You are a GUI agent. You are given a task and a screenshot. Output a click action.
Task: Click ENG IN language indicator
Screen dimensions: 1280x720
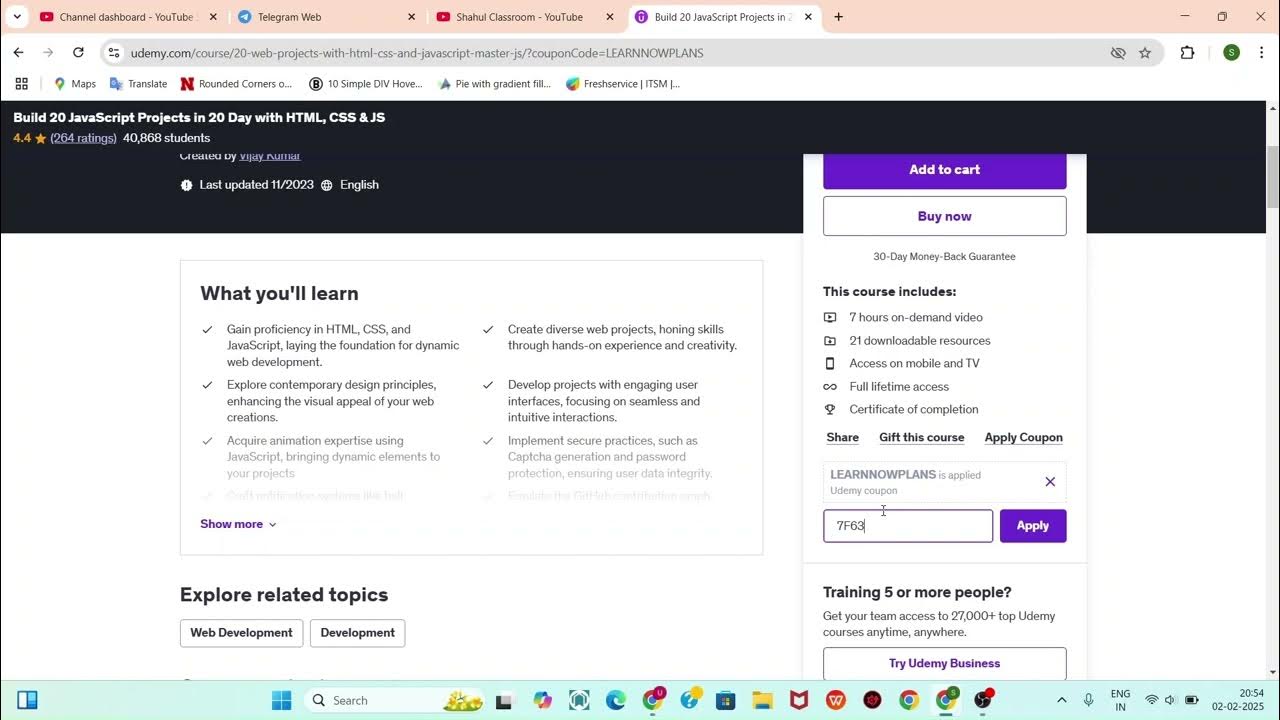[1120, 700]
